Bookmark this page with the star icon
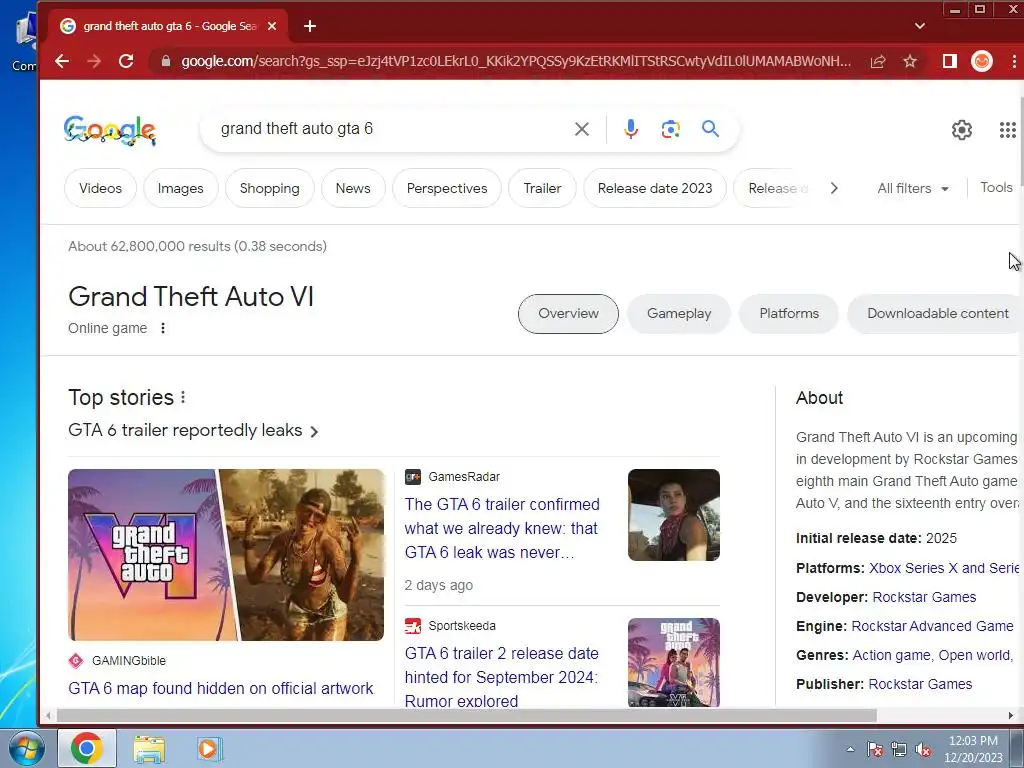1024x768 pixels. (x=910, y=61)
